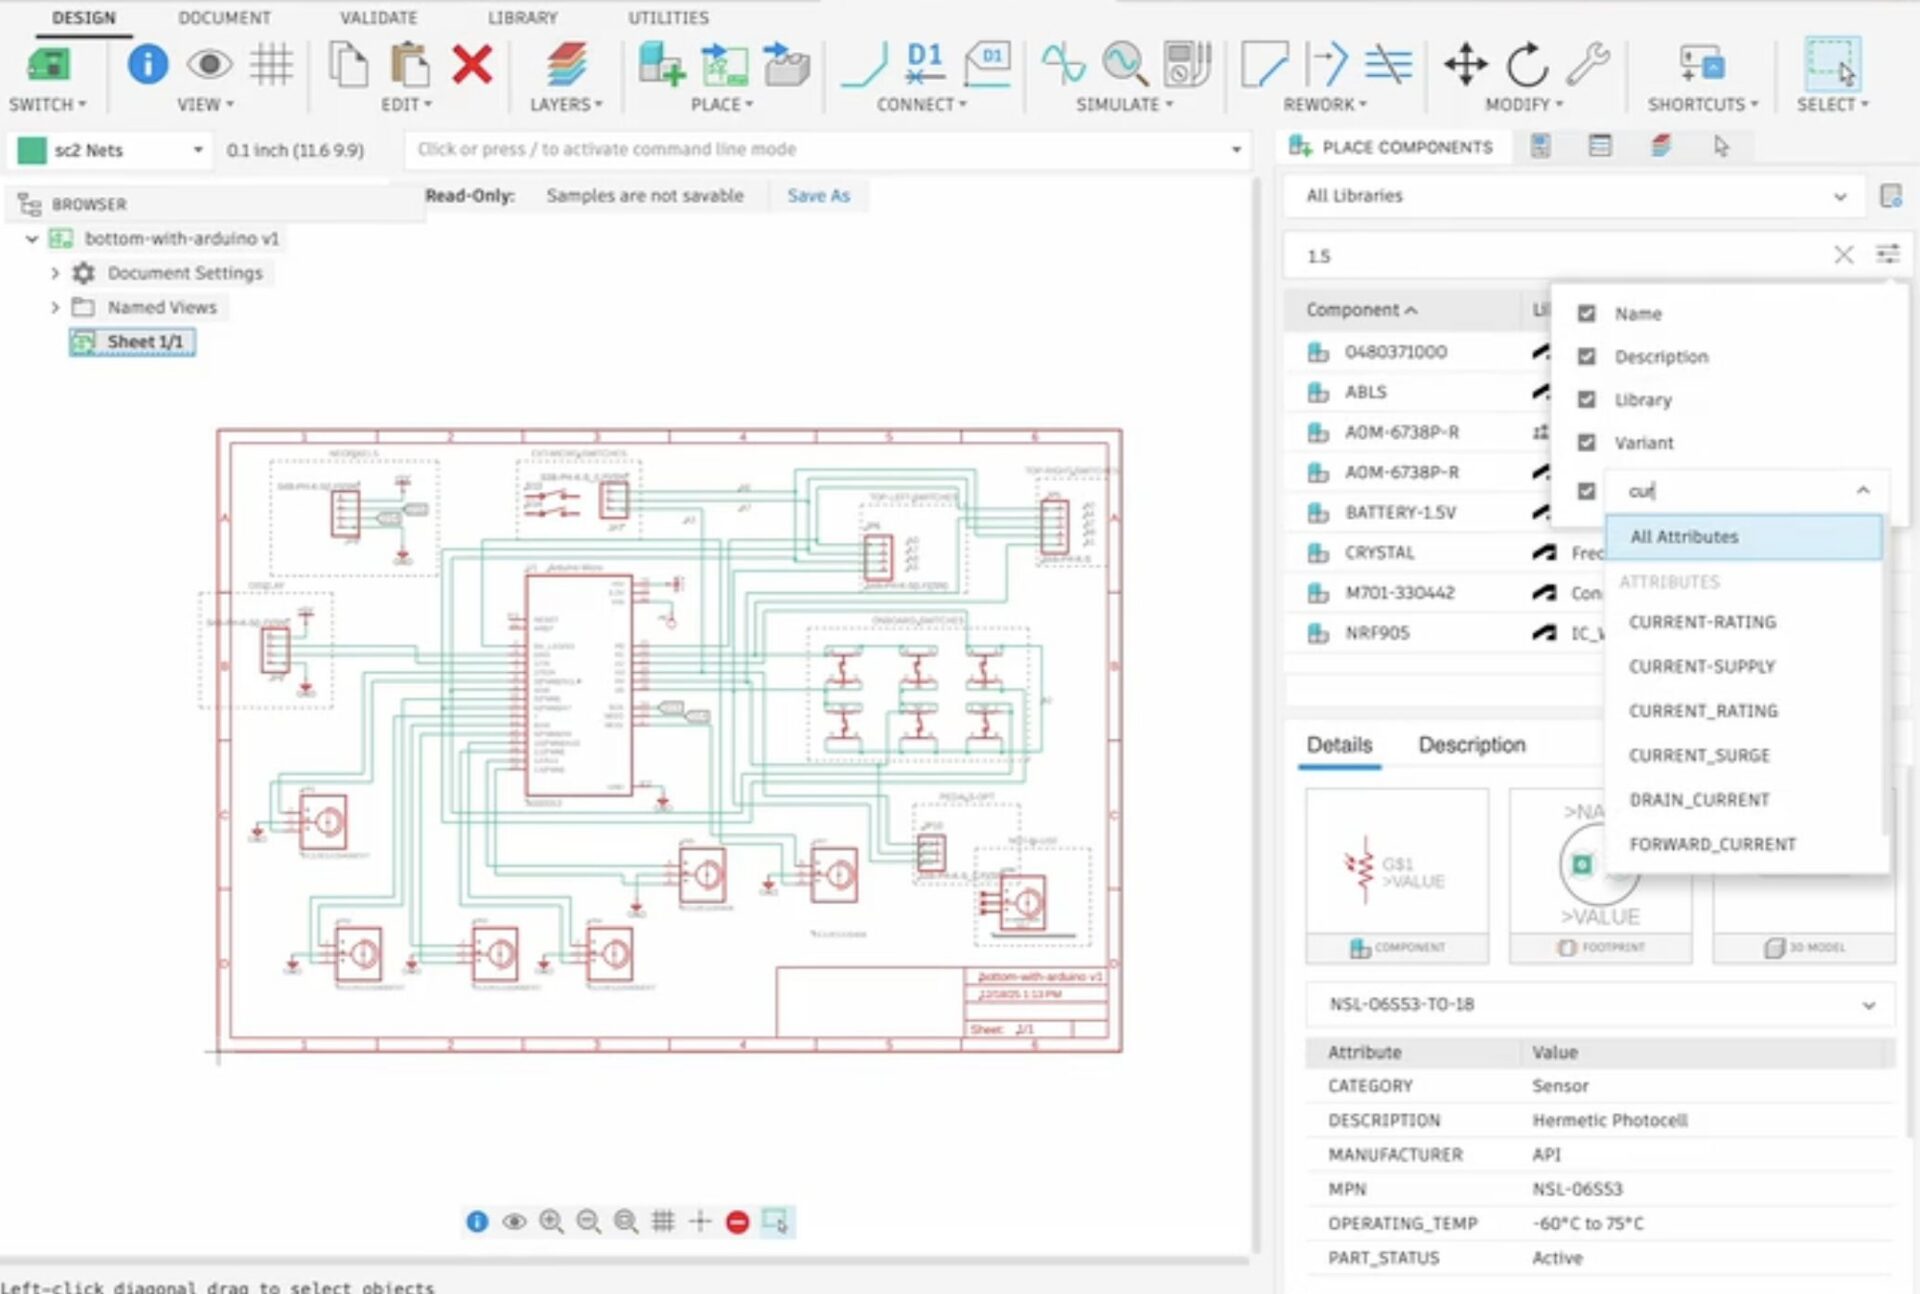
Task: Select CURRENT-RATING attribute option
Action: pyautogui.click(x=1702, y=622)
